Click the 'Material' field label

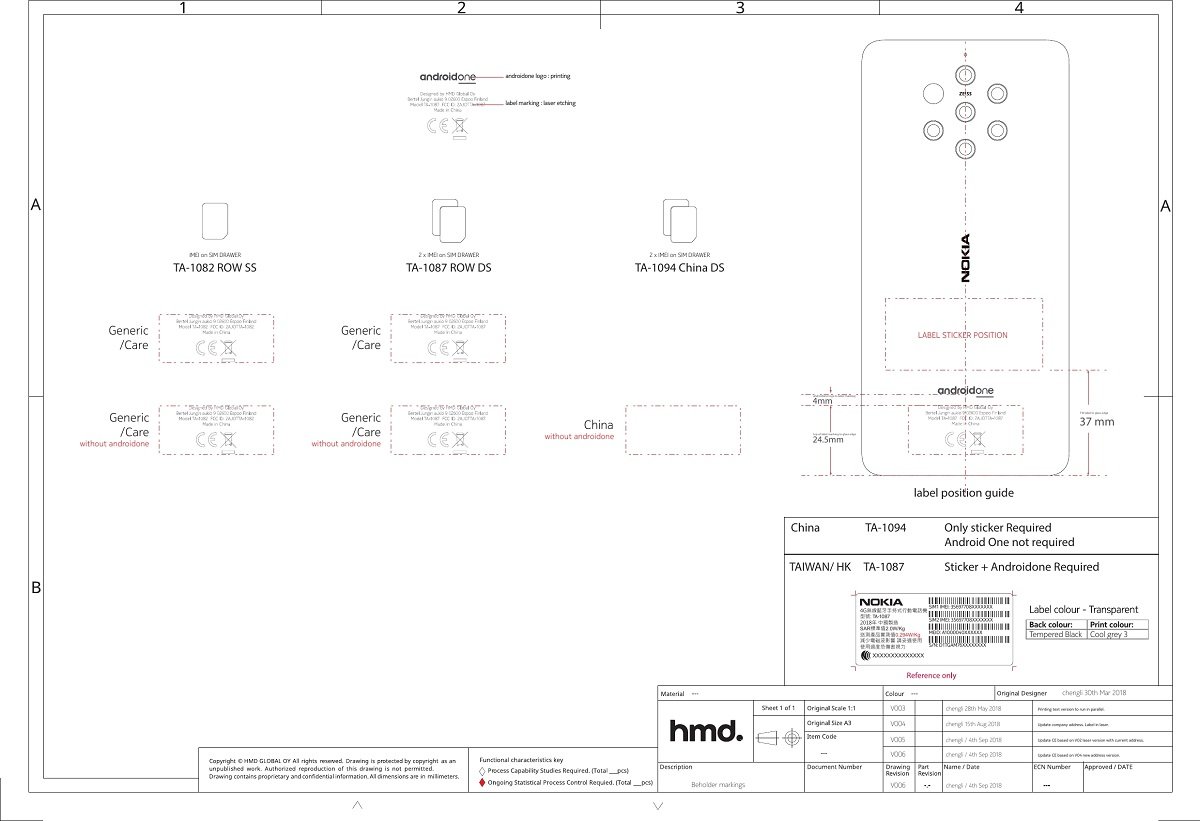[672, 694]
